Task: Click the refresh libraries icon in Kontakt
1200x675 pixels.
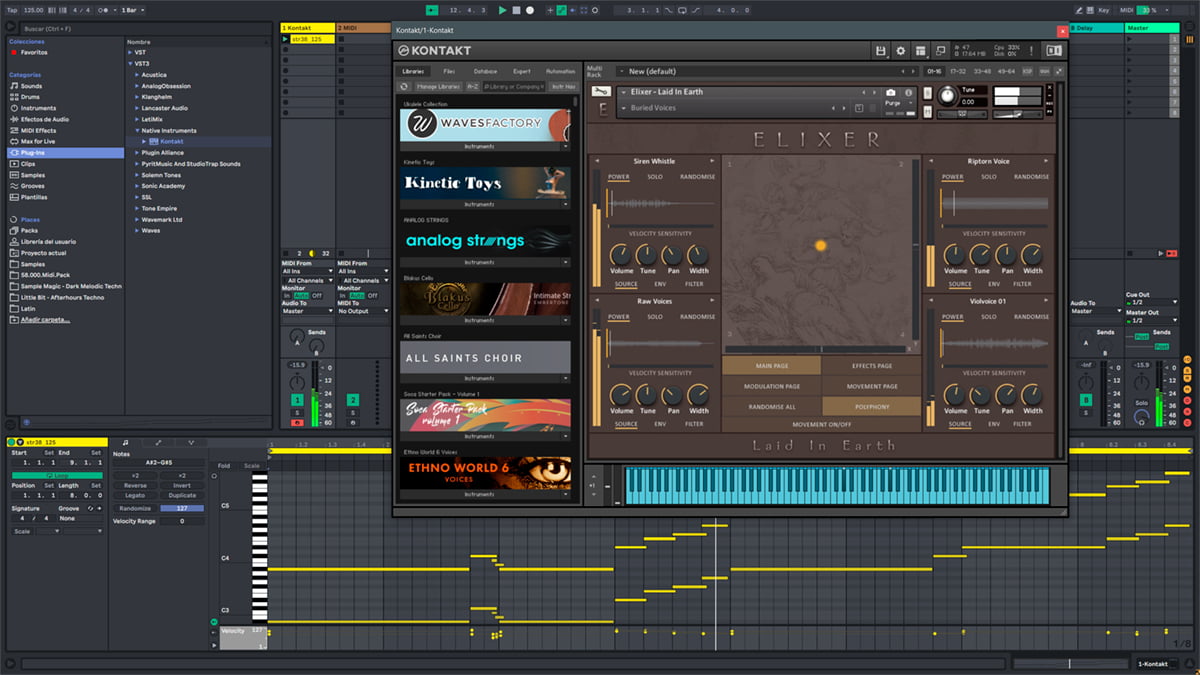Action: (x=405, y=87)
